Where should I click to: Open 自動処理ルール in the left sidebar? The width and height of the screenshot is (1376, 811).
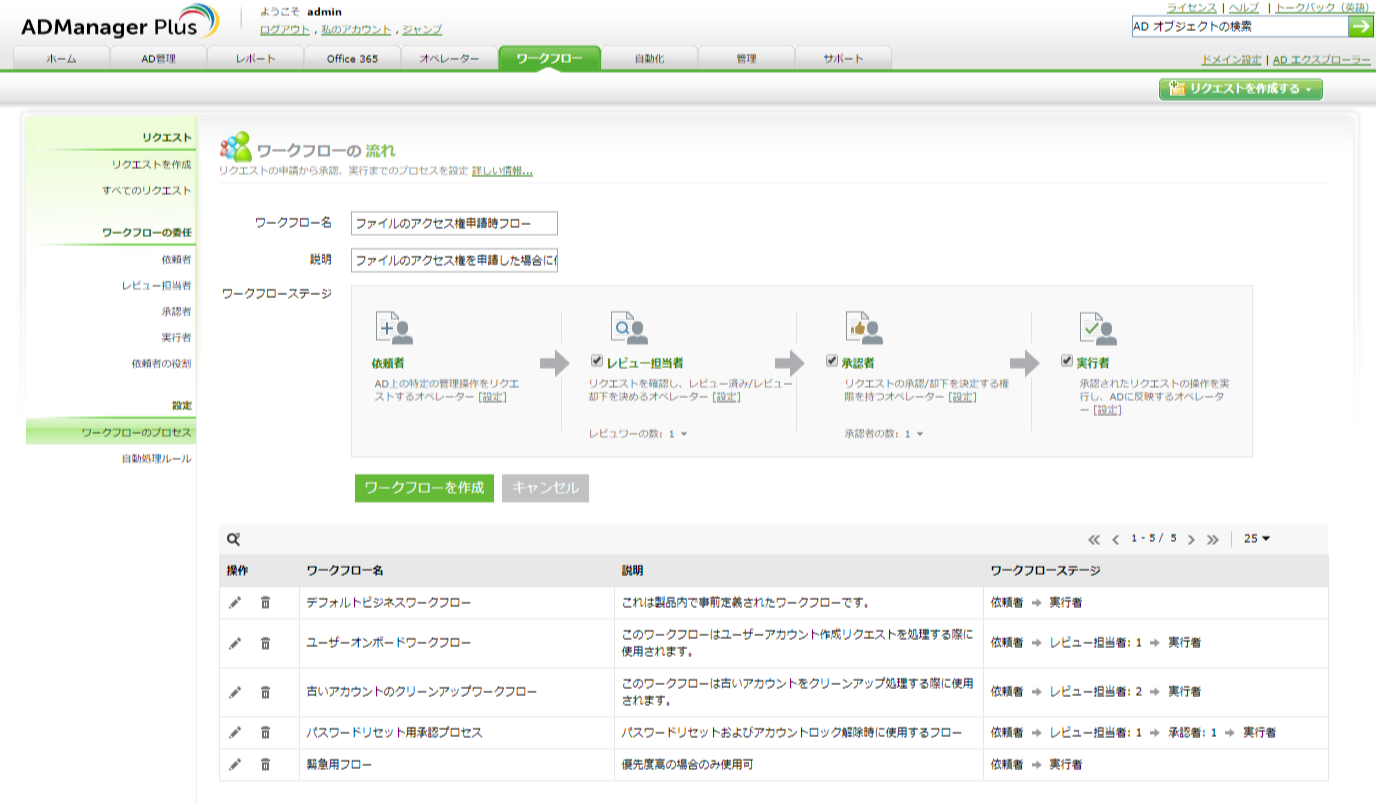point(156,458)
